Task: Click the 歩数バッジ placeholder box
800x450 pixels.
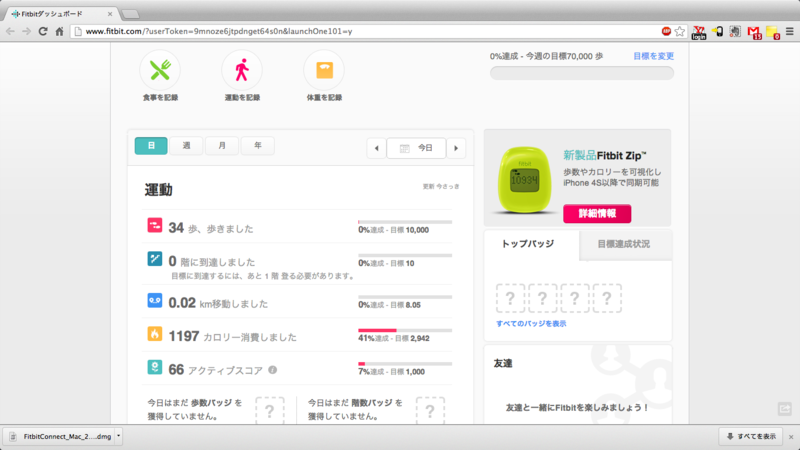Action: pos(270,410)
